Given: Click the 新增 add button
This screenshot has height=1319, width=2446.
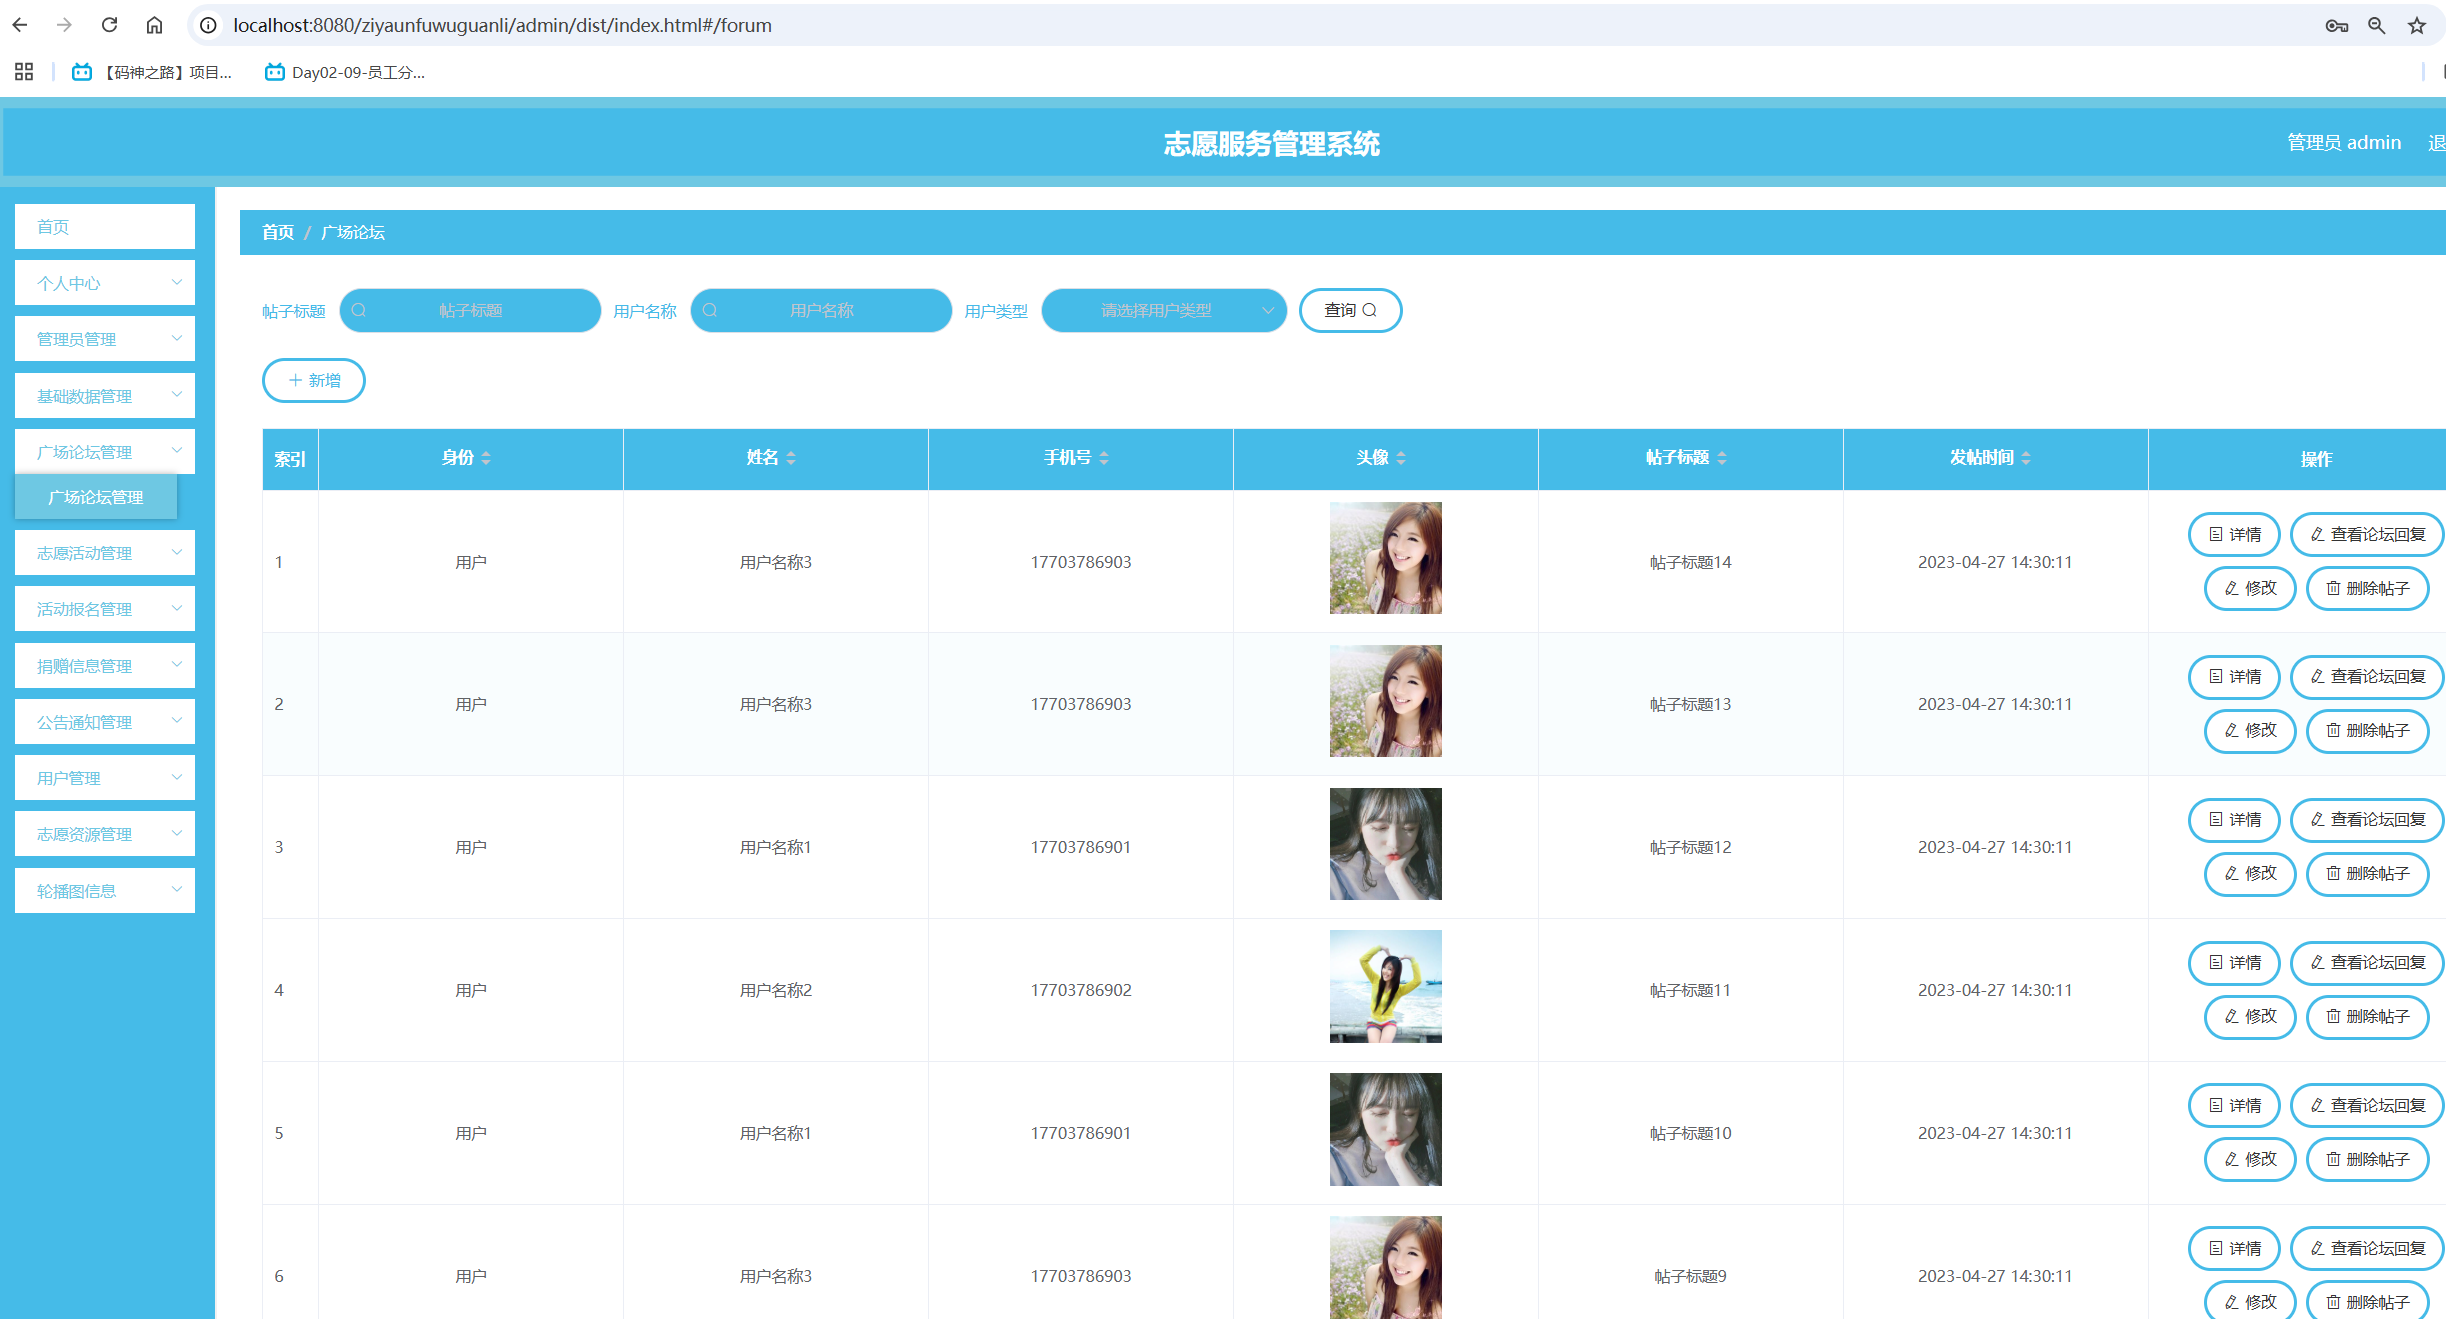Looking at the screenshot, I should tap(314, 381).
